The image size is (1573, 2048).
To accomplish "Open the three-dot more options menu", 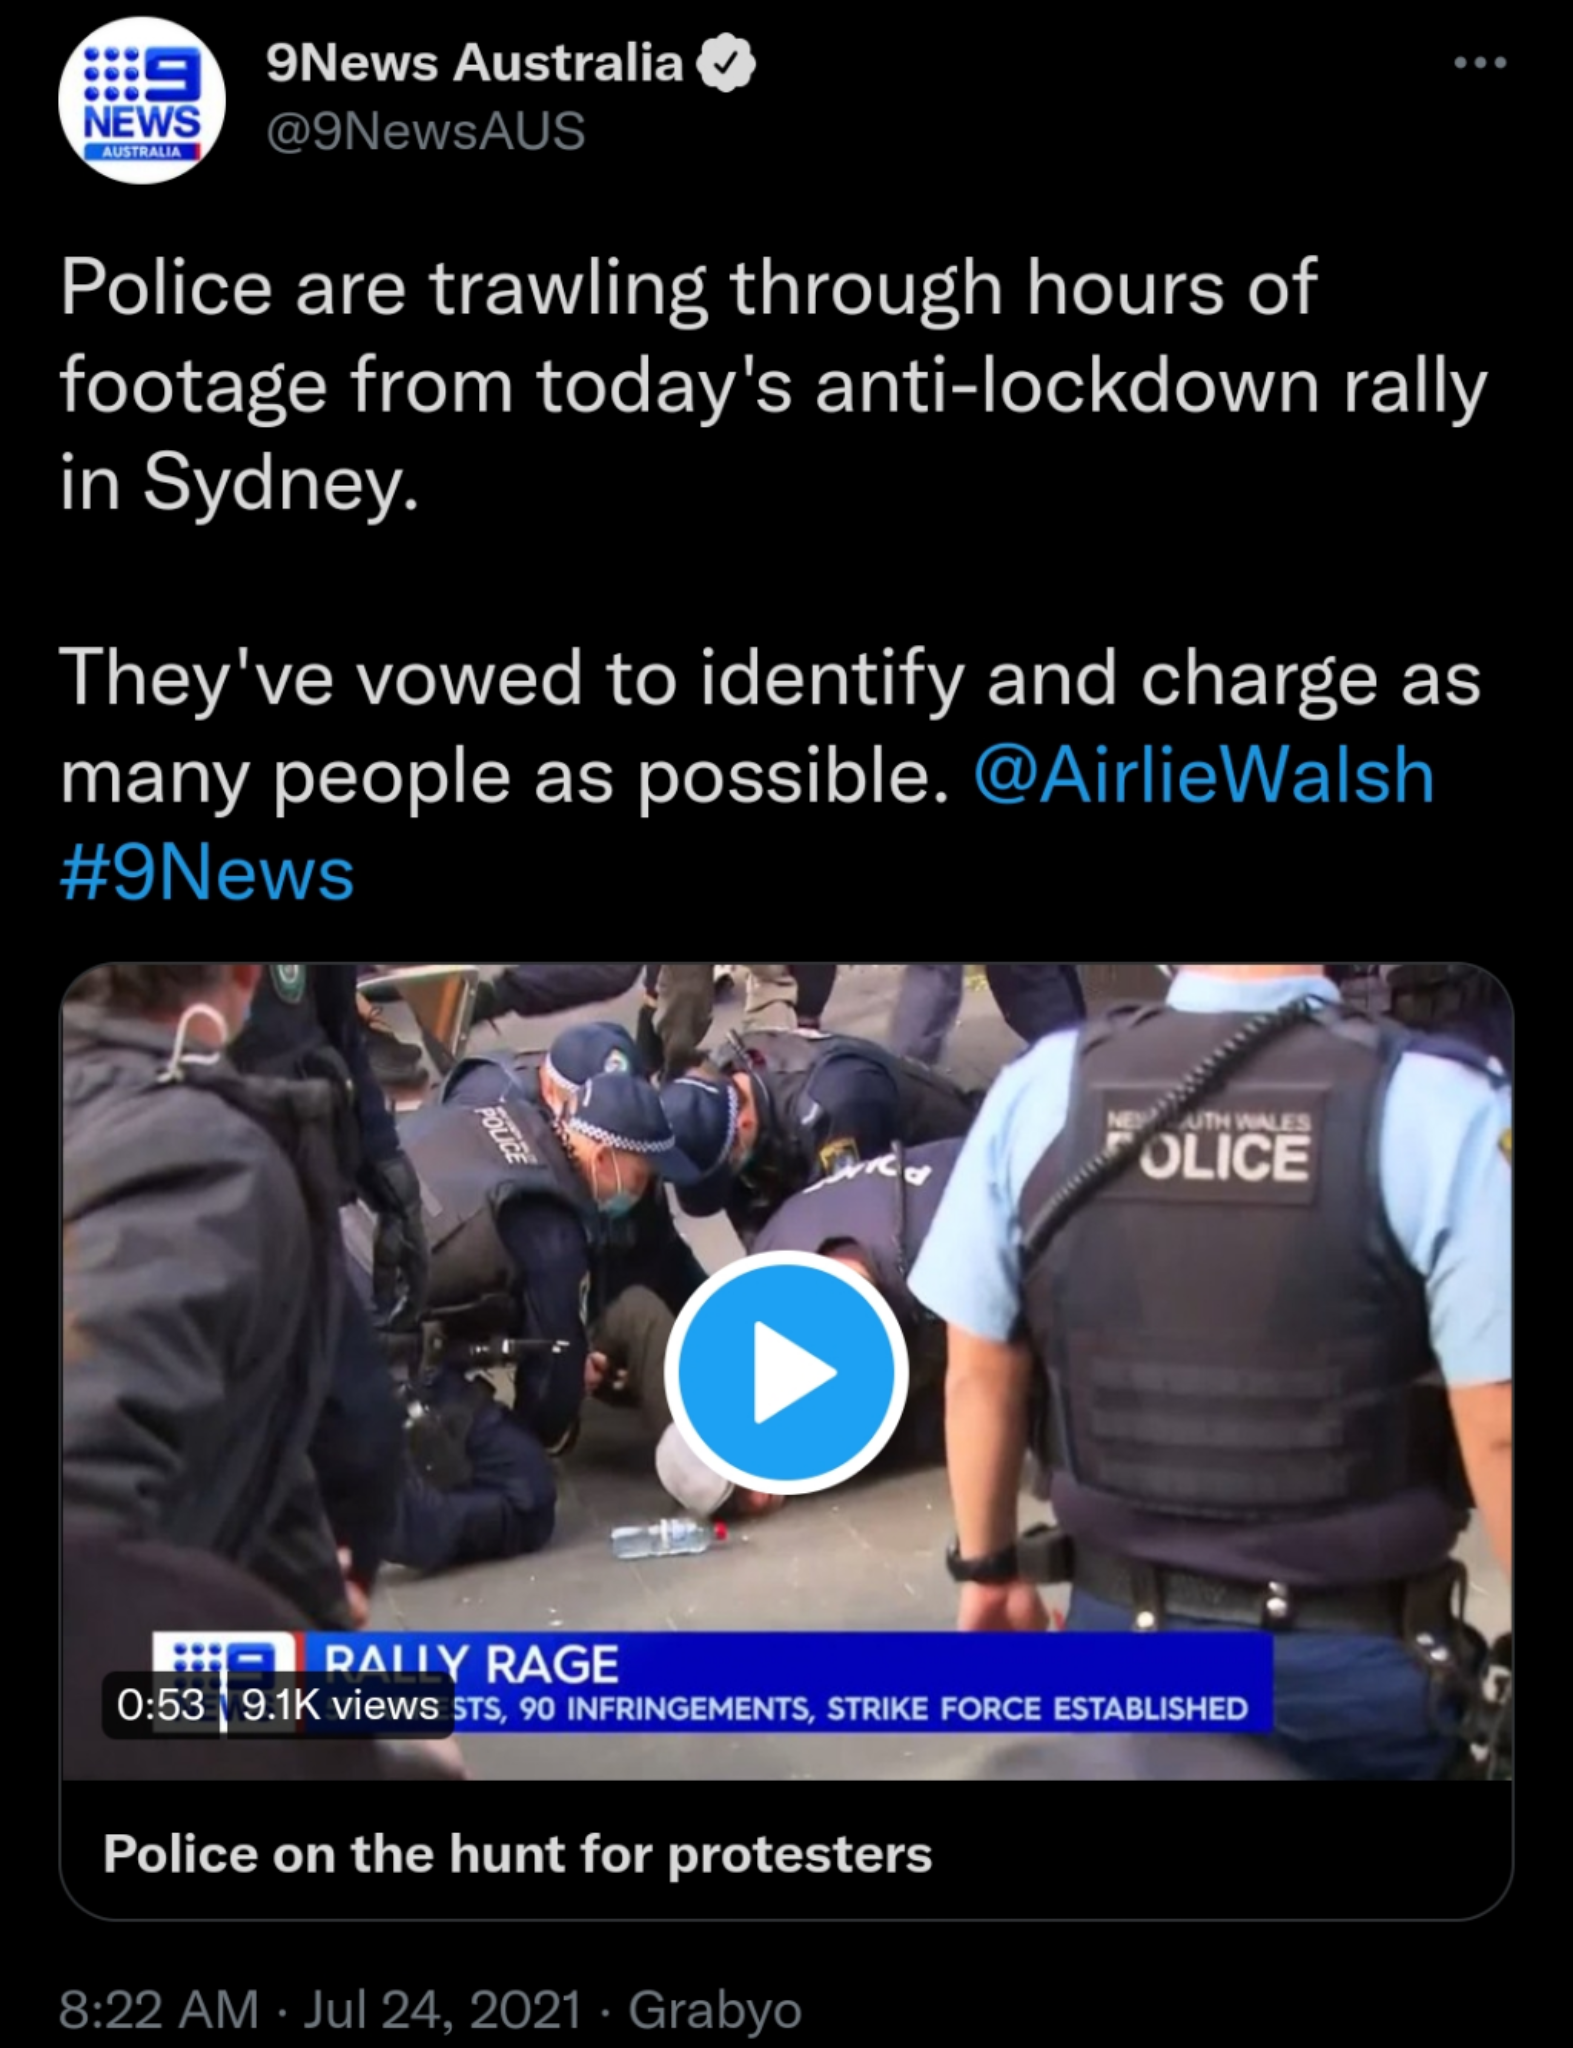I will [1480, 63].
